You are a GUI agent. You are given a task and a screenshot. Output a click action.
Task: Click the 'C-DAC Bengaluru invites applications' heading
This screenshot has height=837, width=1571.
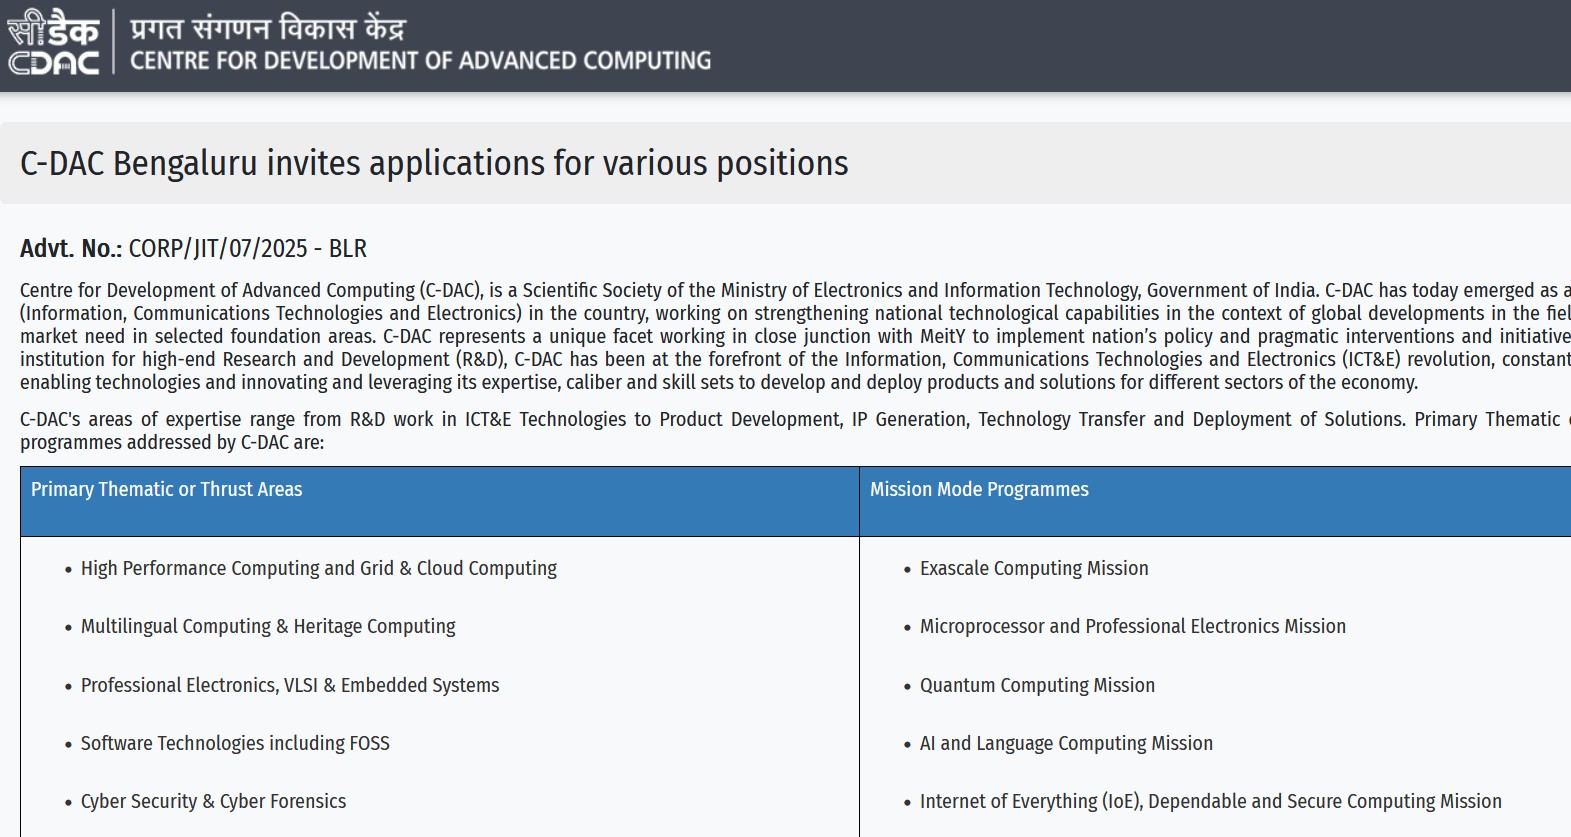tap(434, 163)
